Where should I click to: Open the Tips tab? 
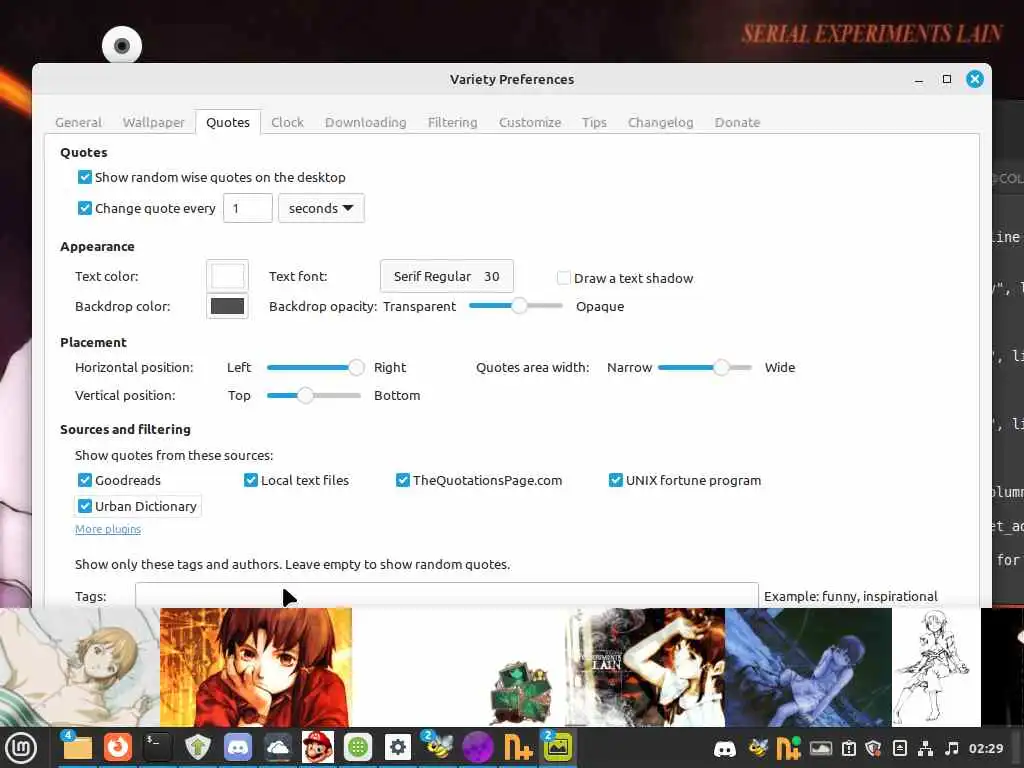594,122
